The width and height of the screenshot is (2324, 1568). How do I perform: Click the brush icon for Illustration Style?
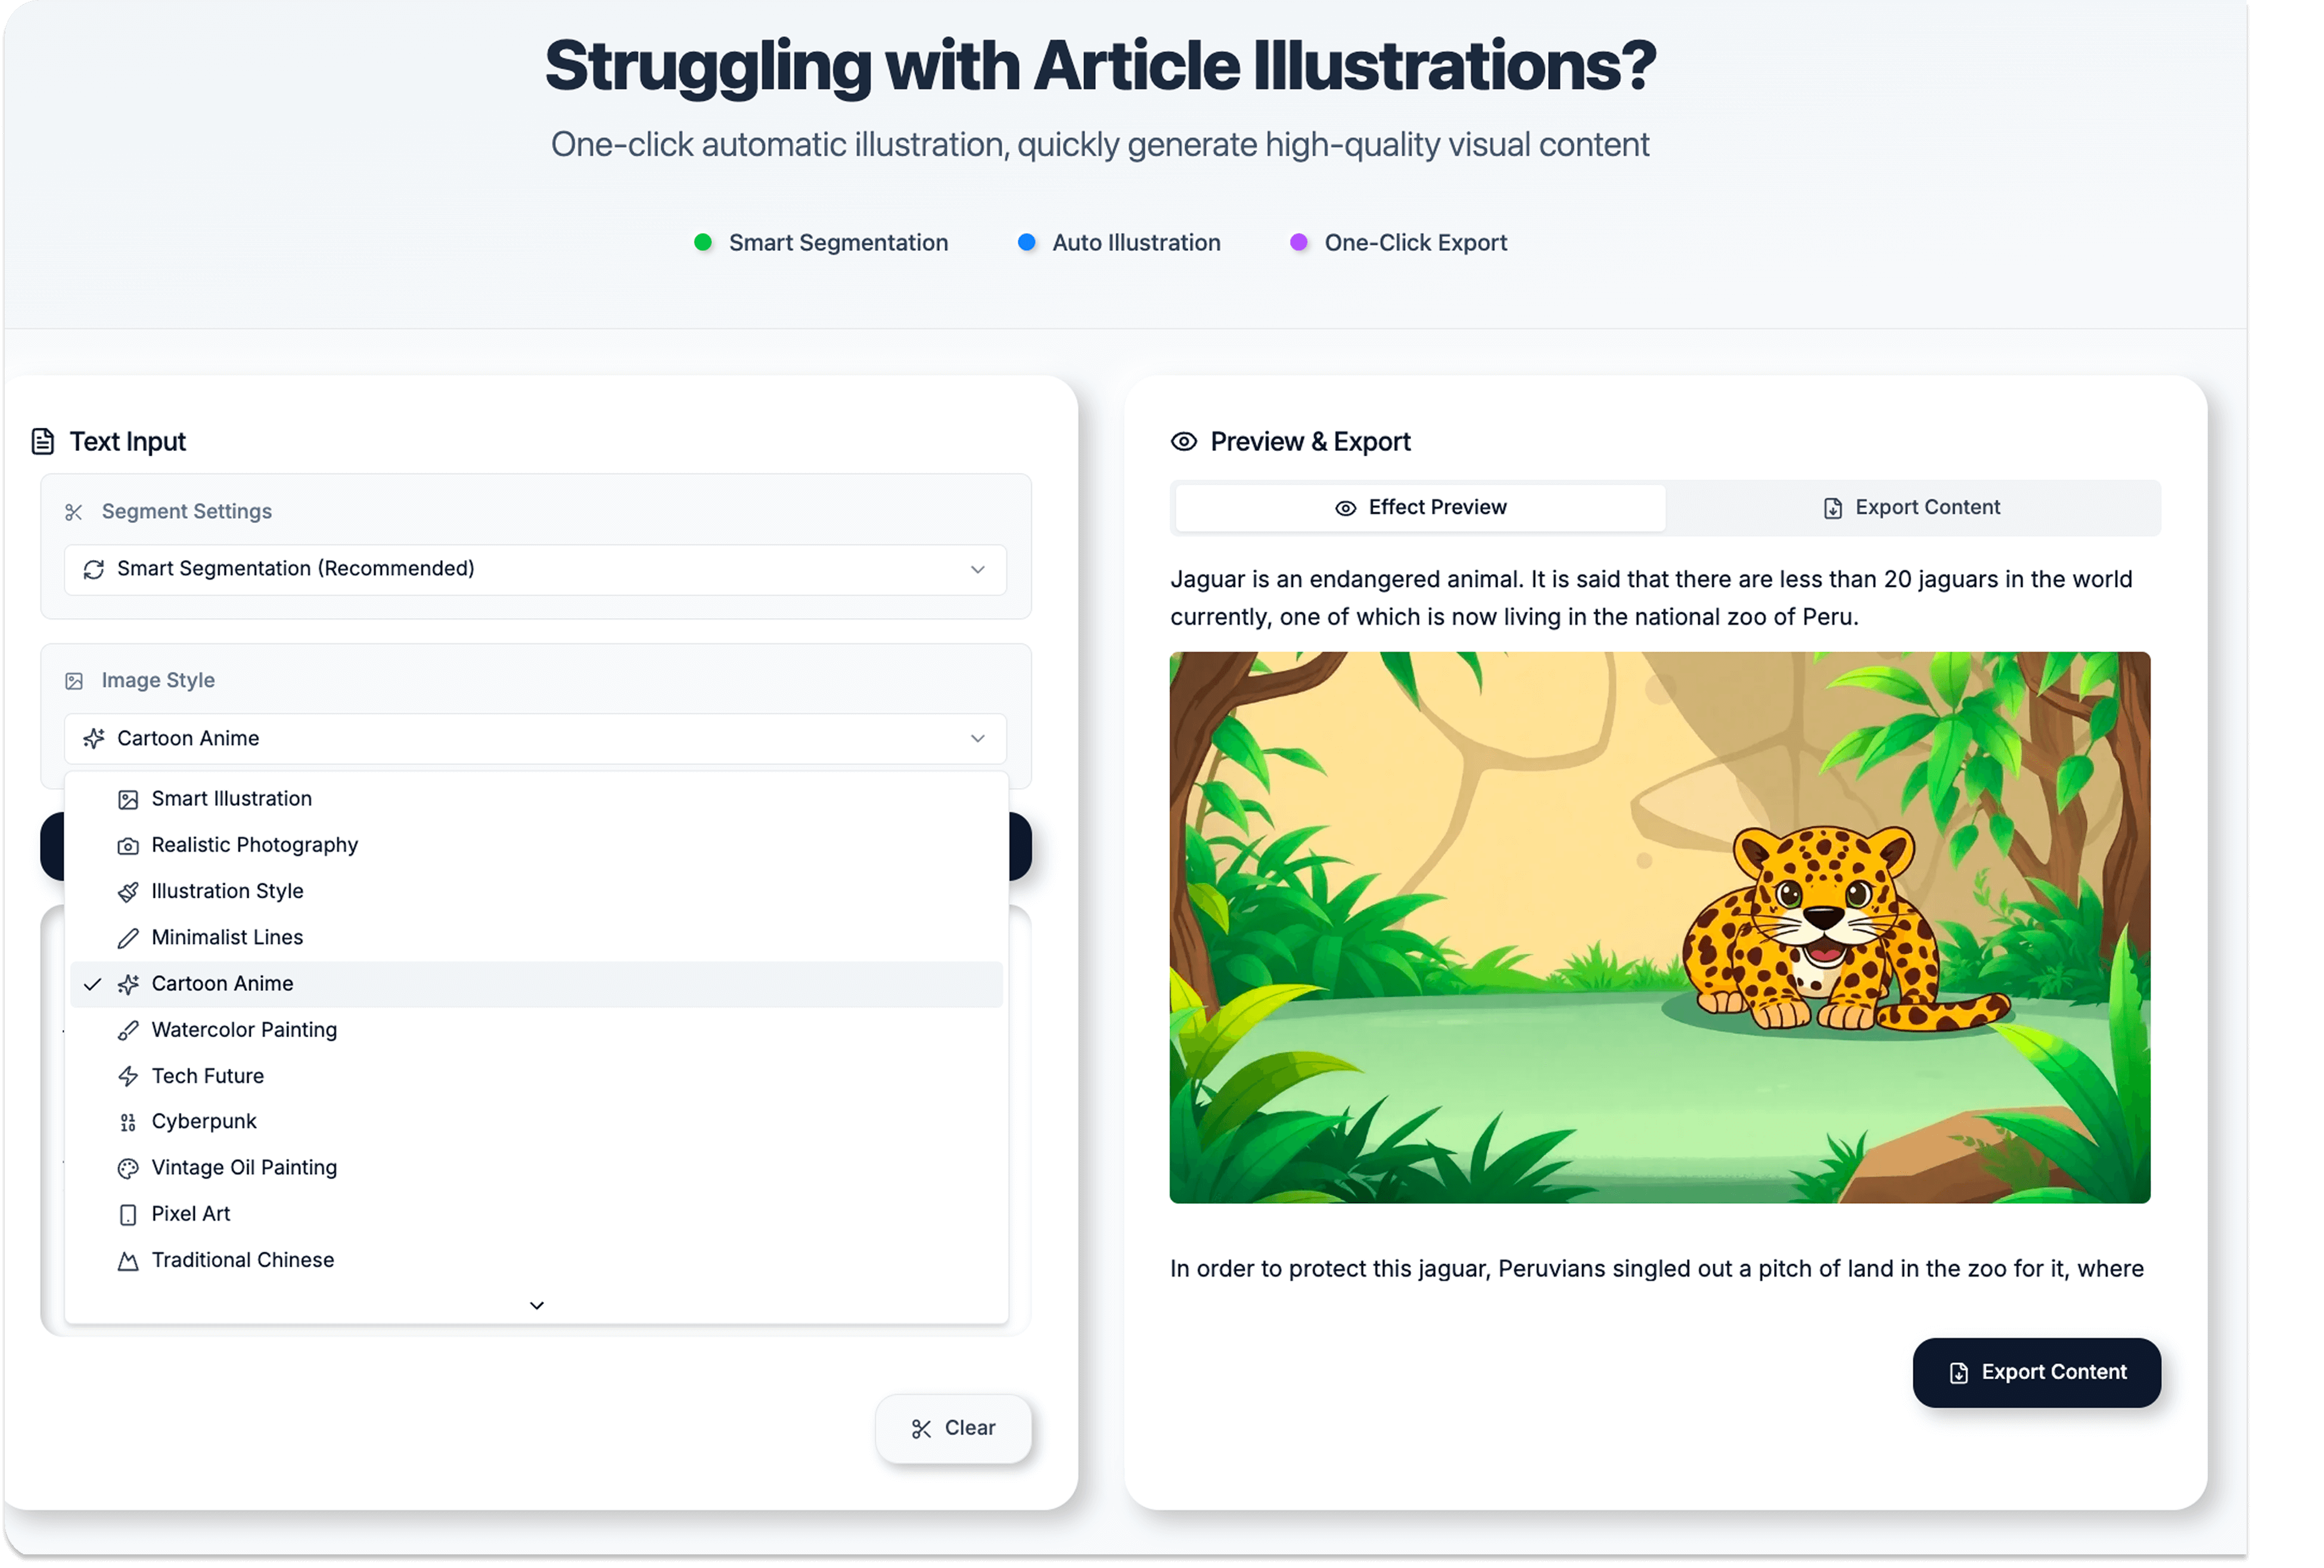pyautogui.click(x=128, y=892)
